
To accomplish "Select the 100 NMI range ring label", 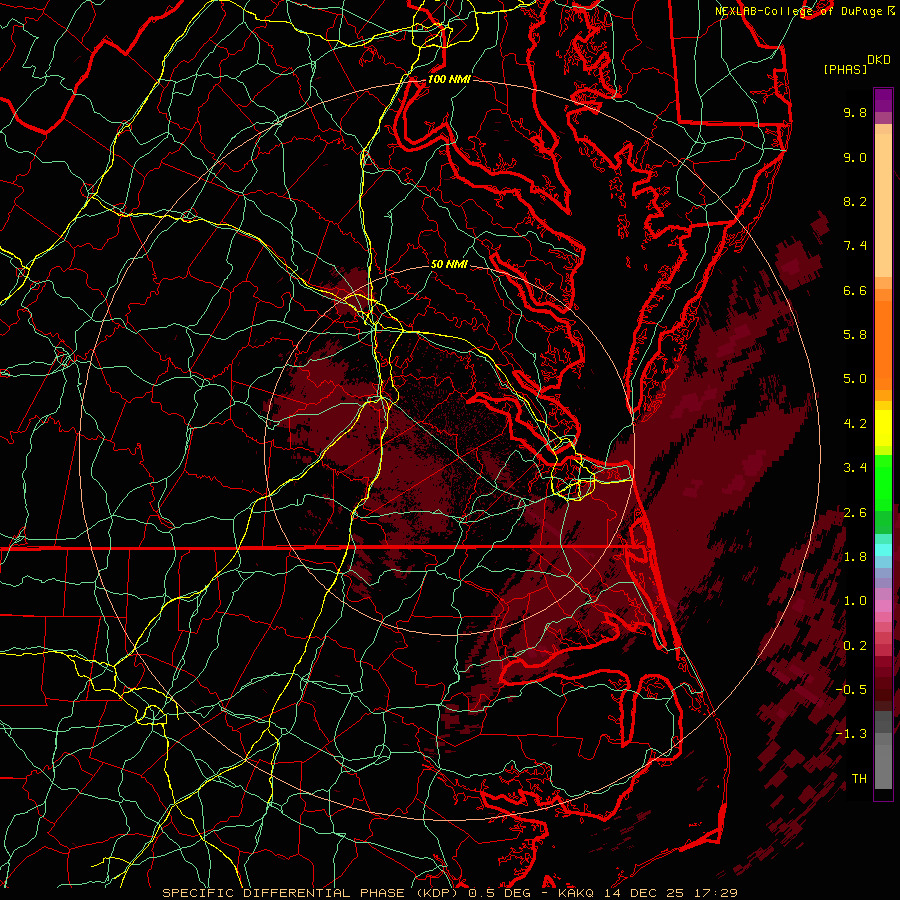I will [449, 79].
